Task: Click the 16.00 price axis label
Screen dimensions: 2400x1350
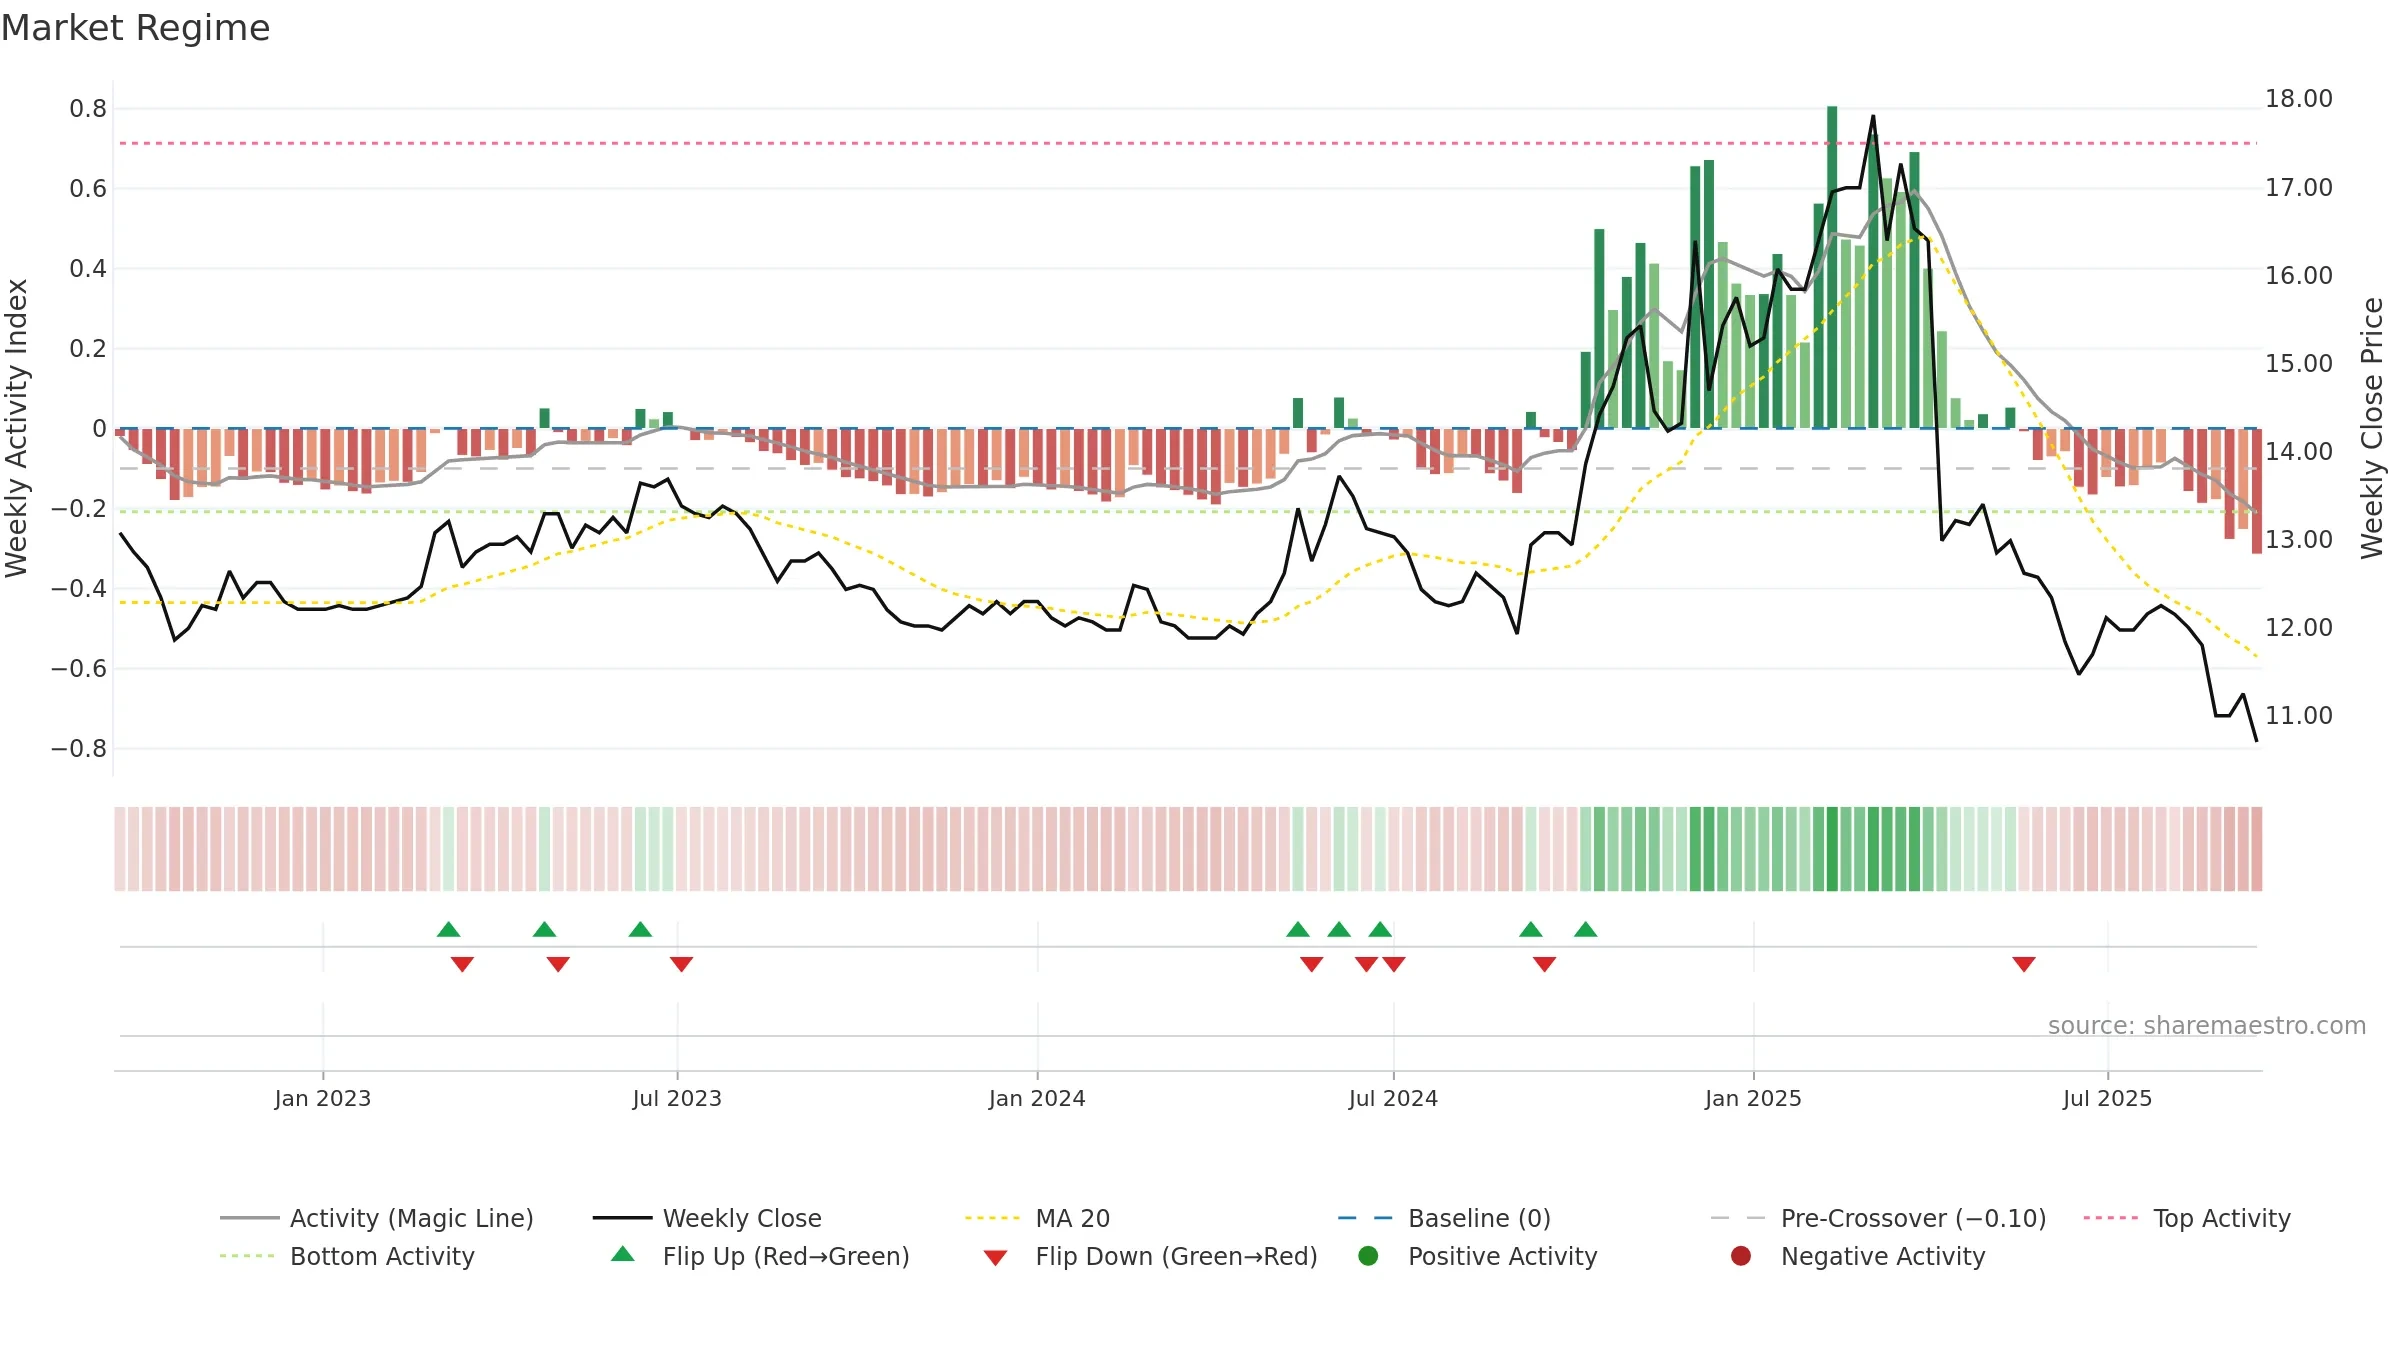Action: tap(2298, 276)
